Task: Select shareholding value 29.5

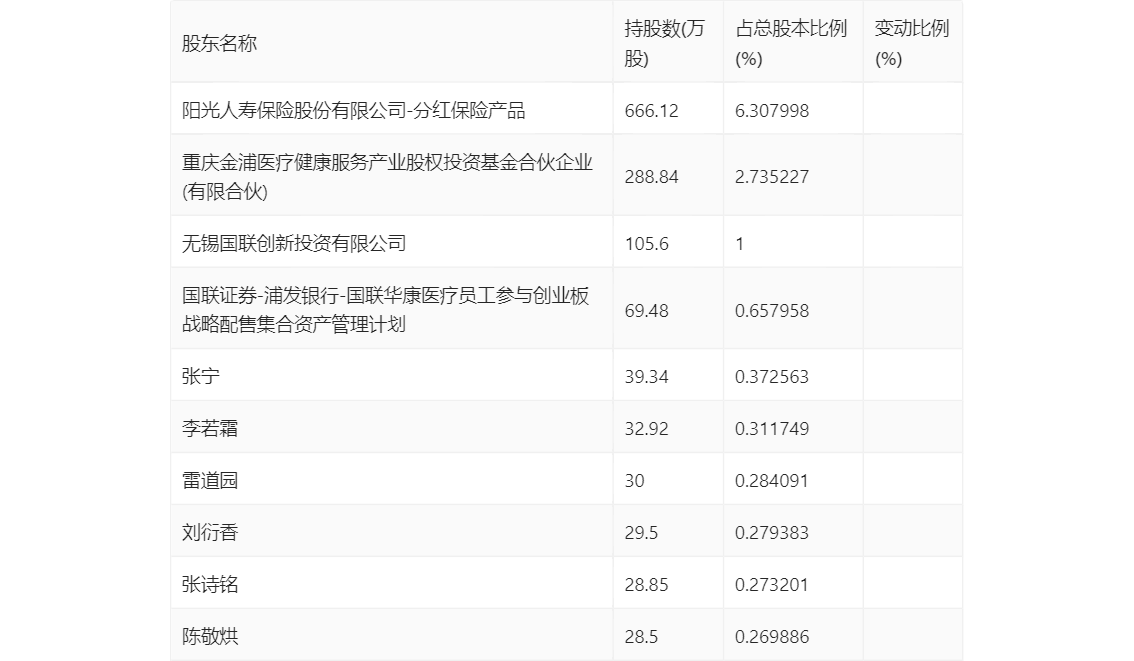Action: [641, 533]
